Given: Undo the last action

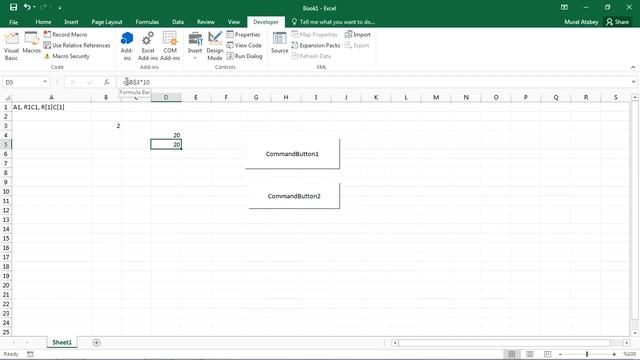Looking at the screenshot, I should pyautogui.click(x=27, y=7).
